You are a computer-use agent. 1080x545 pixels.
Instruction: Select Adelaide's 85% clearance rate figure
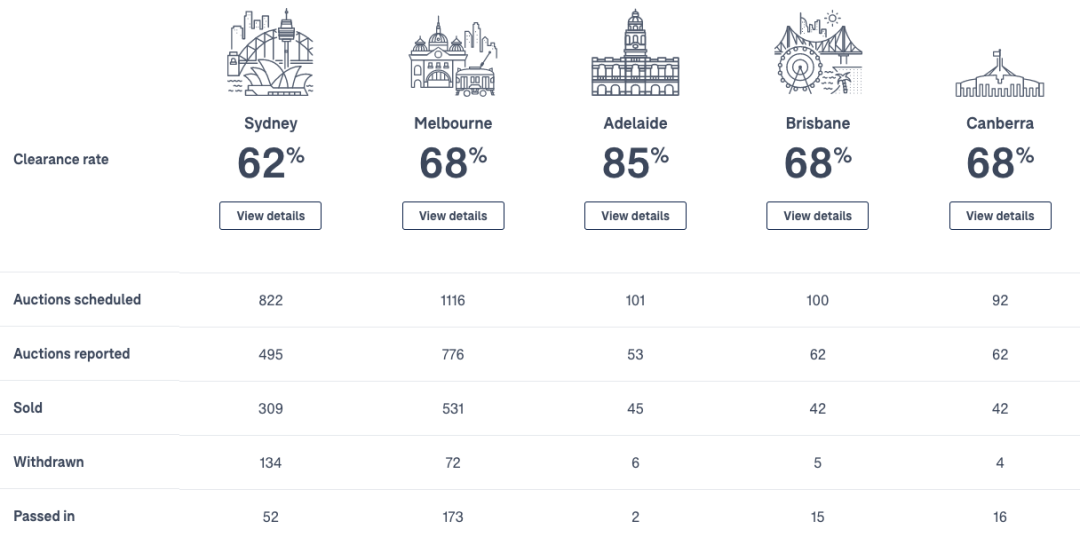[635, 163]
